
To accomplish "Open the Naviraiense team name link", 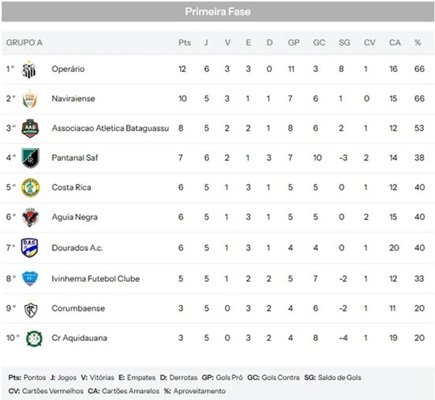I will (x=73, y=98).
